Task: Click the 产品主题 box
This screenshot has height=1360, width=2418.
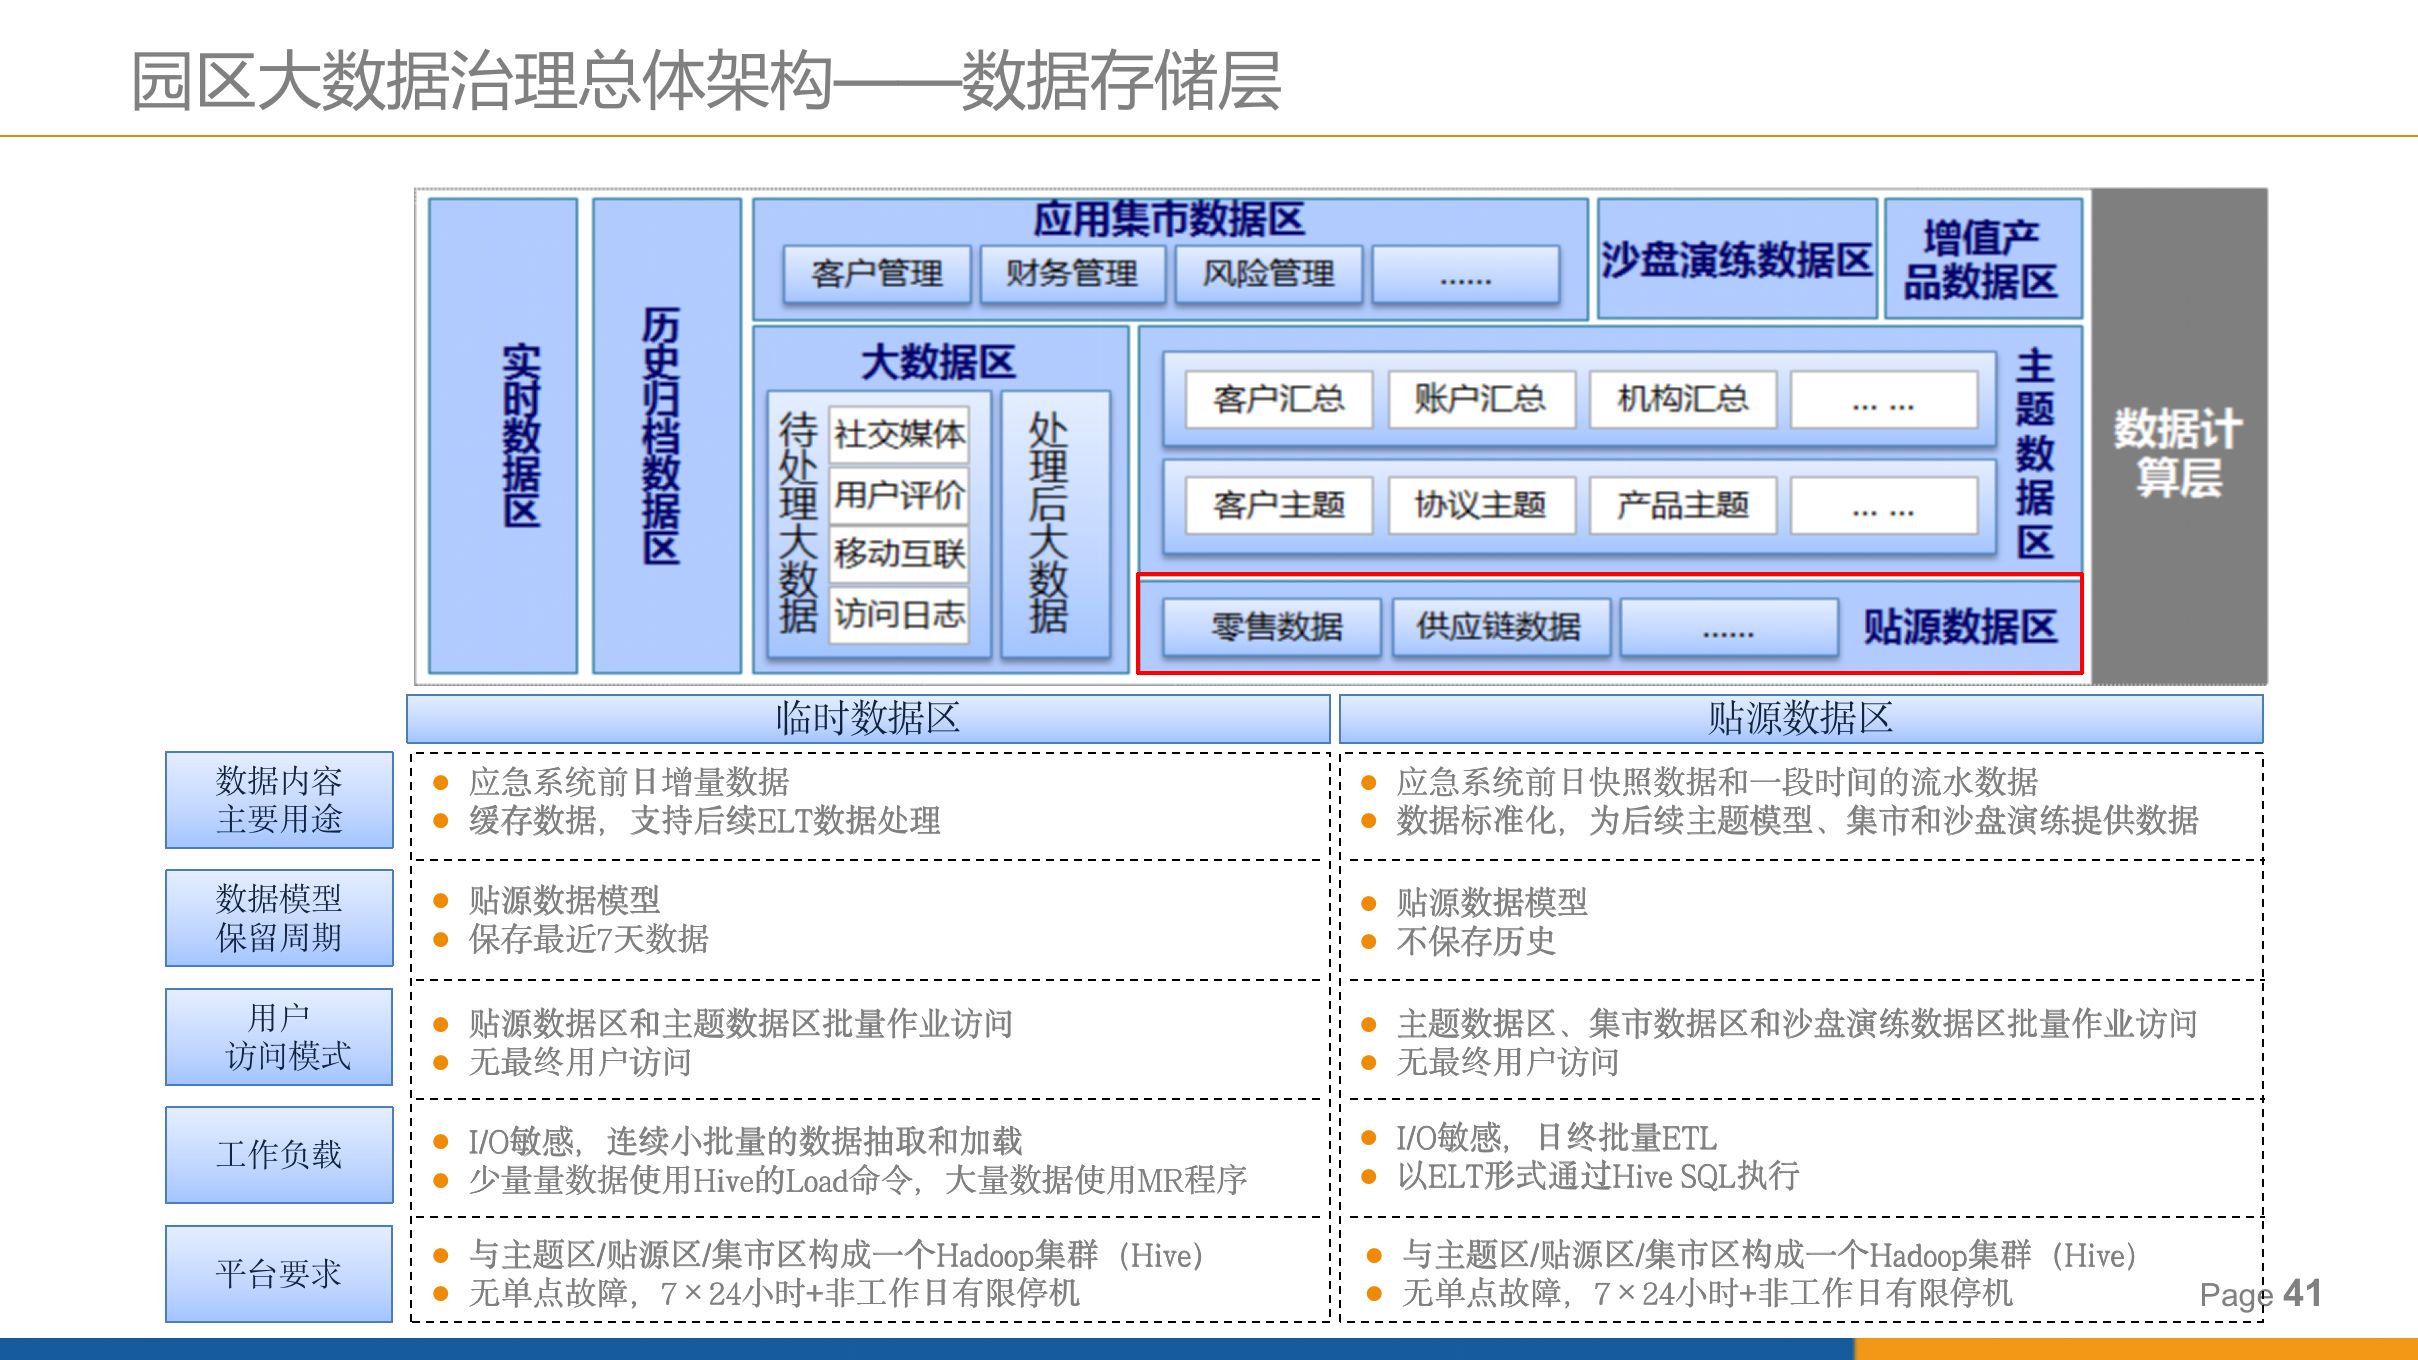Action: pos(1683,505)
